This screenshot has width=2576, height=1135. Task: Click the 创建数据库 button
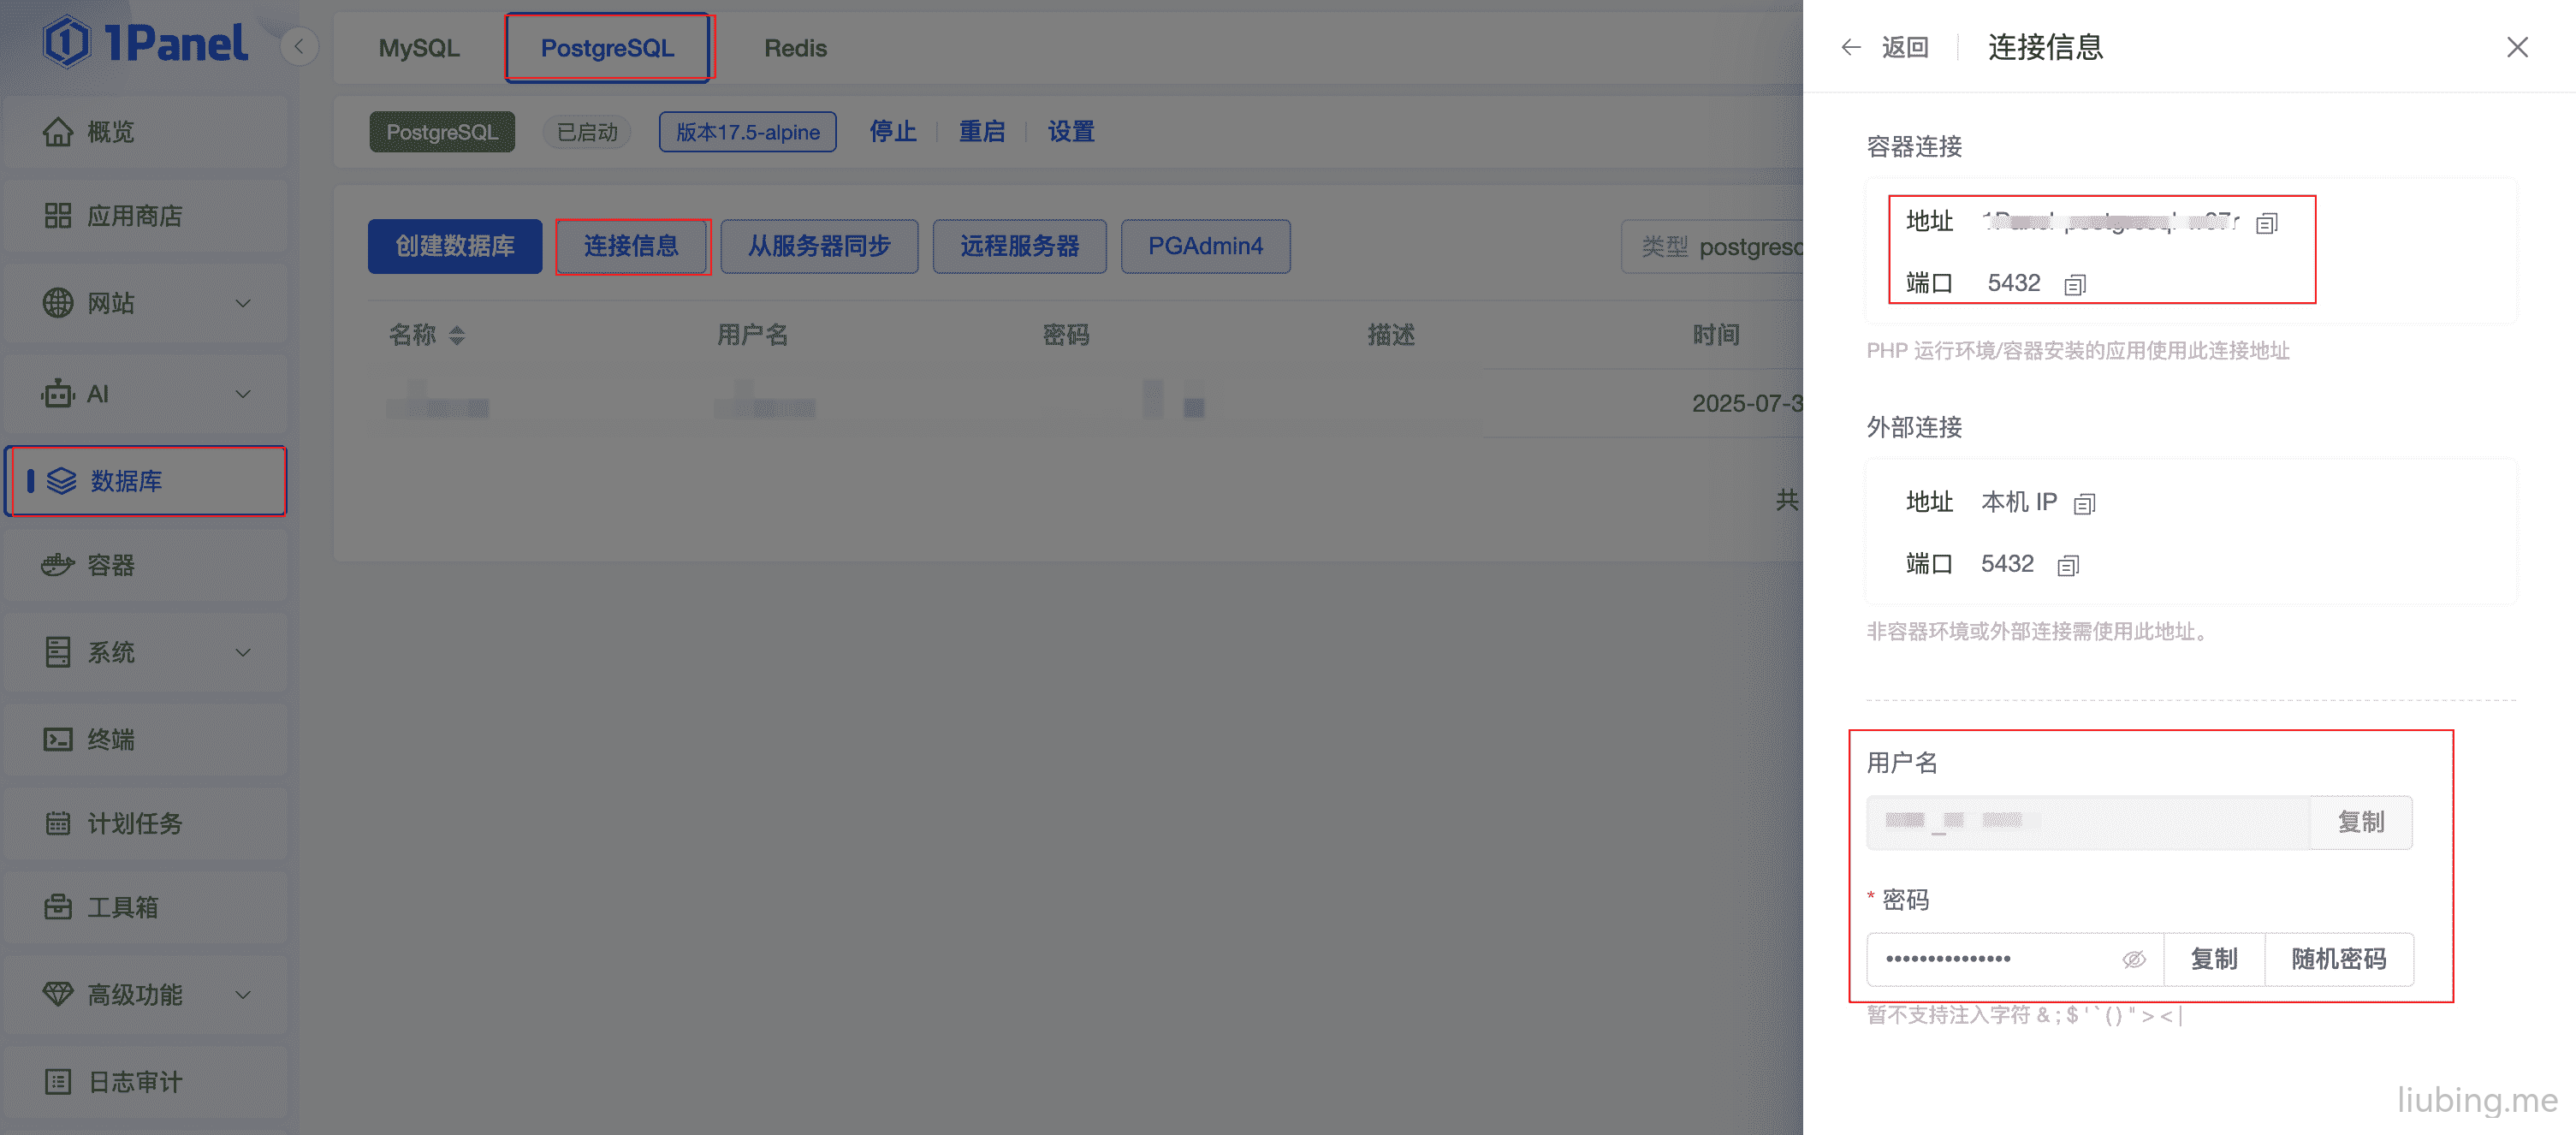tap(455, 246)
